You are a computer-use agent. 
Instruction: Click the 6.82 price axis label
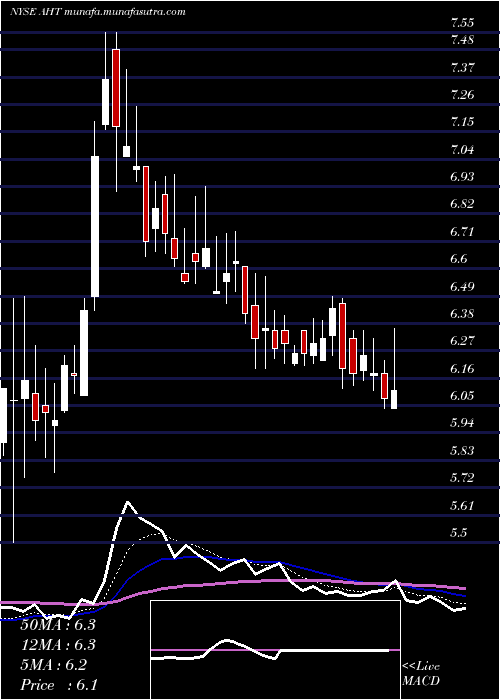coord(462,204)
